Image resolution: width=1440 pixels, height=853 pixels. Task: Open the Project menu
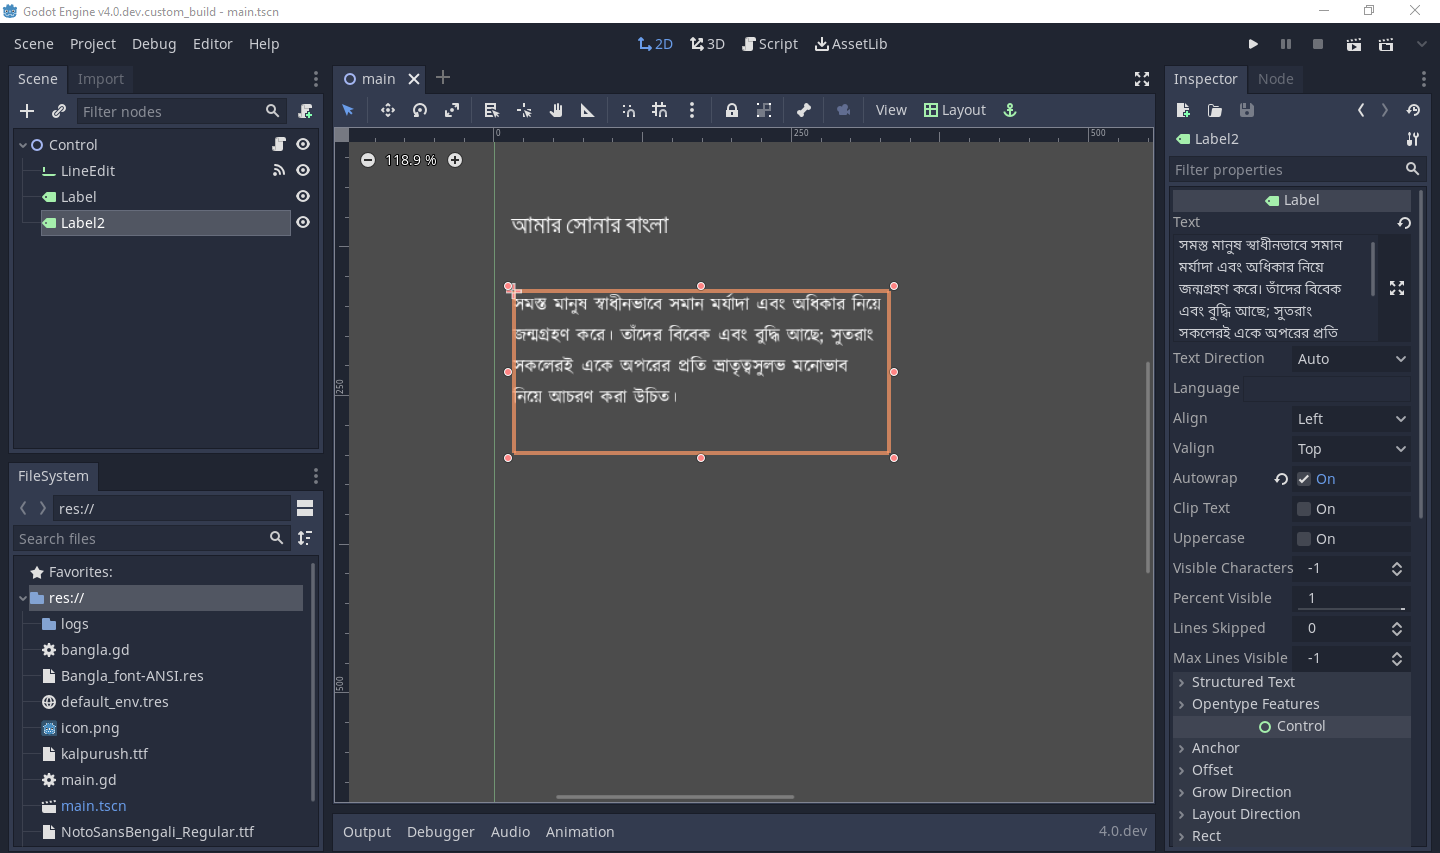(x=93, y=43)
